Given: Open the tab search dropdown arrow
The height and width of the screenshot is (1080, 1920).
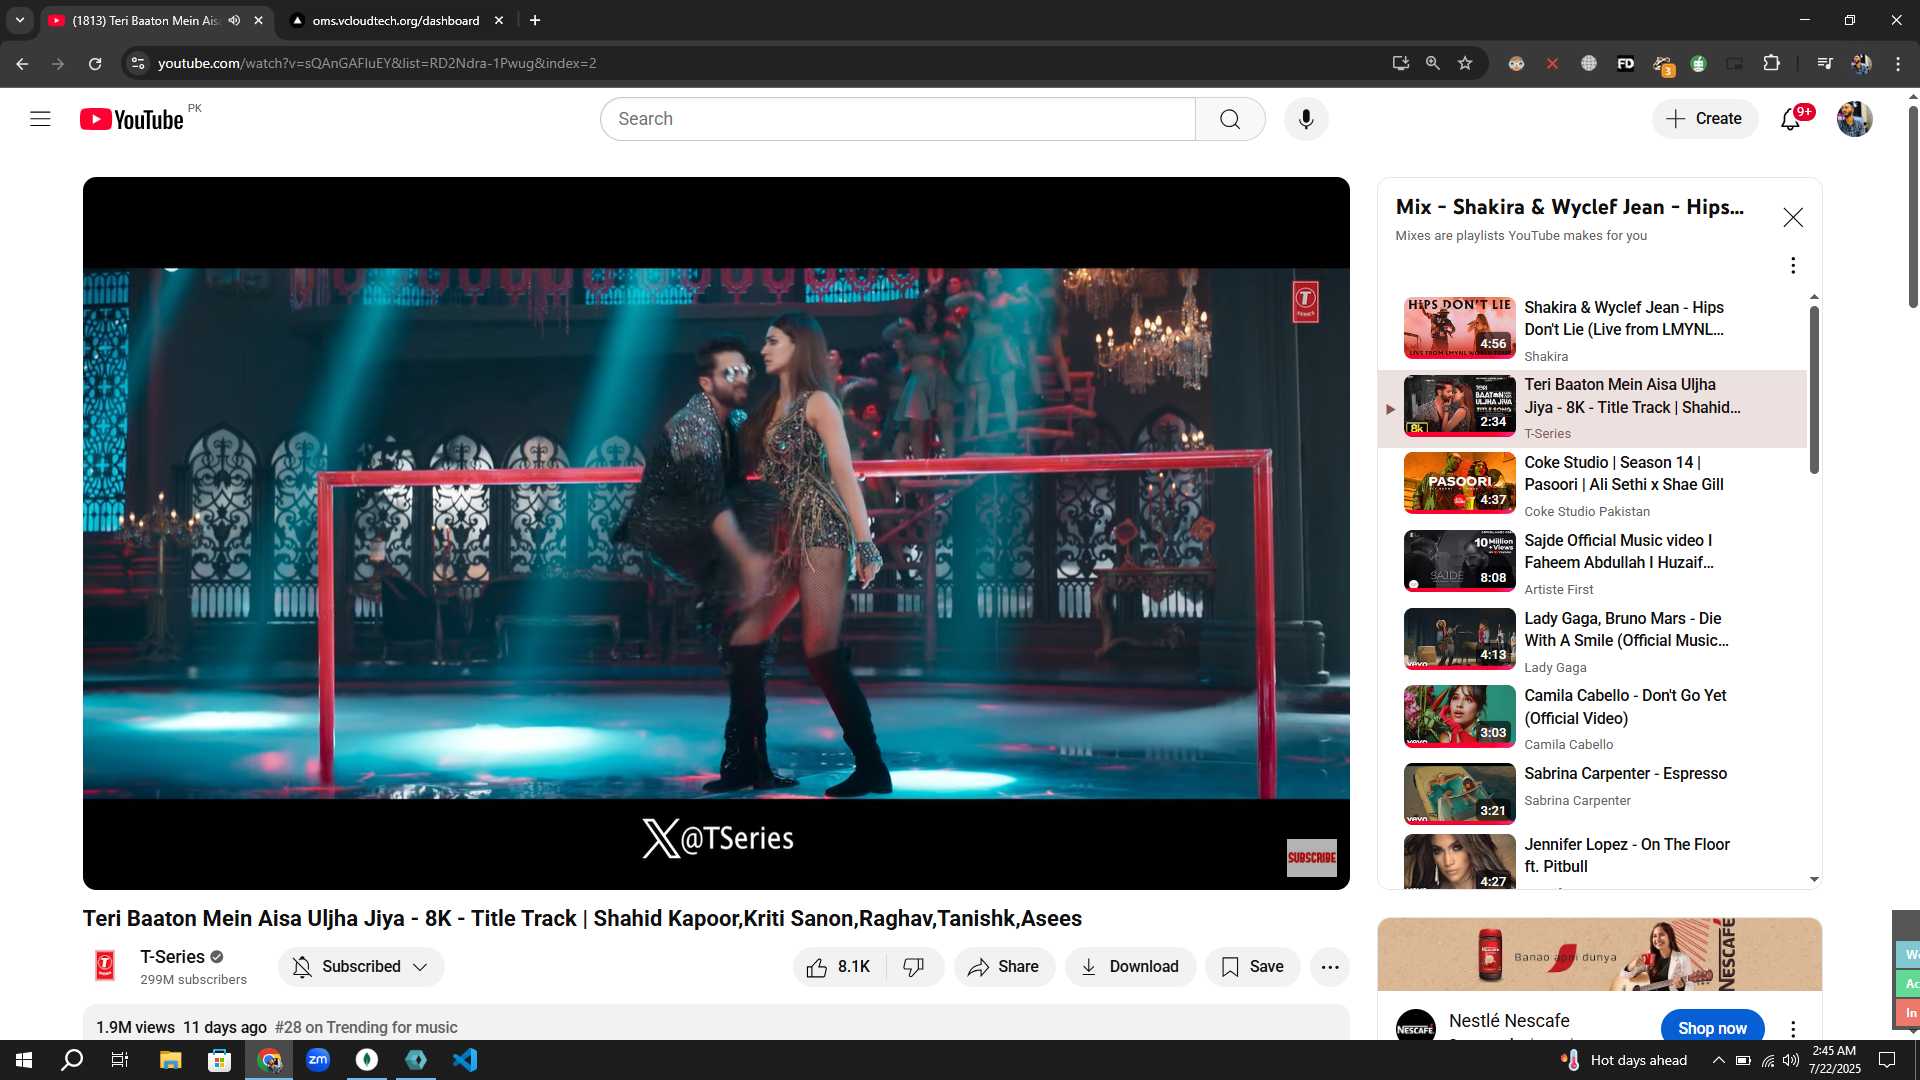Looking at the screenshot, I should 19,20.
